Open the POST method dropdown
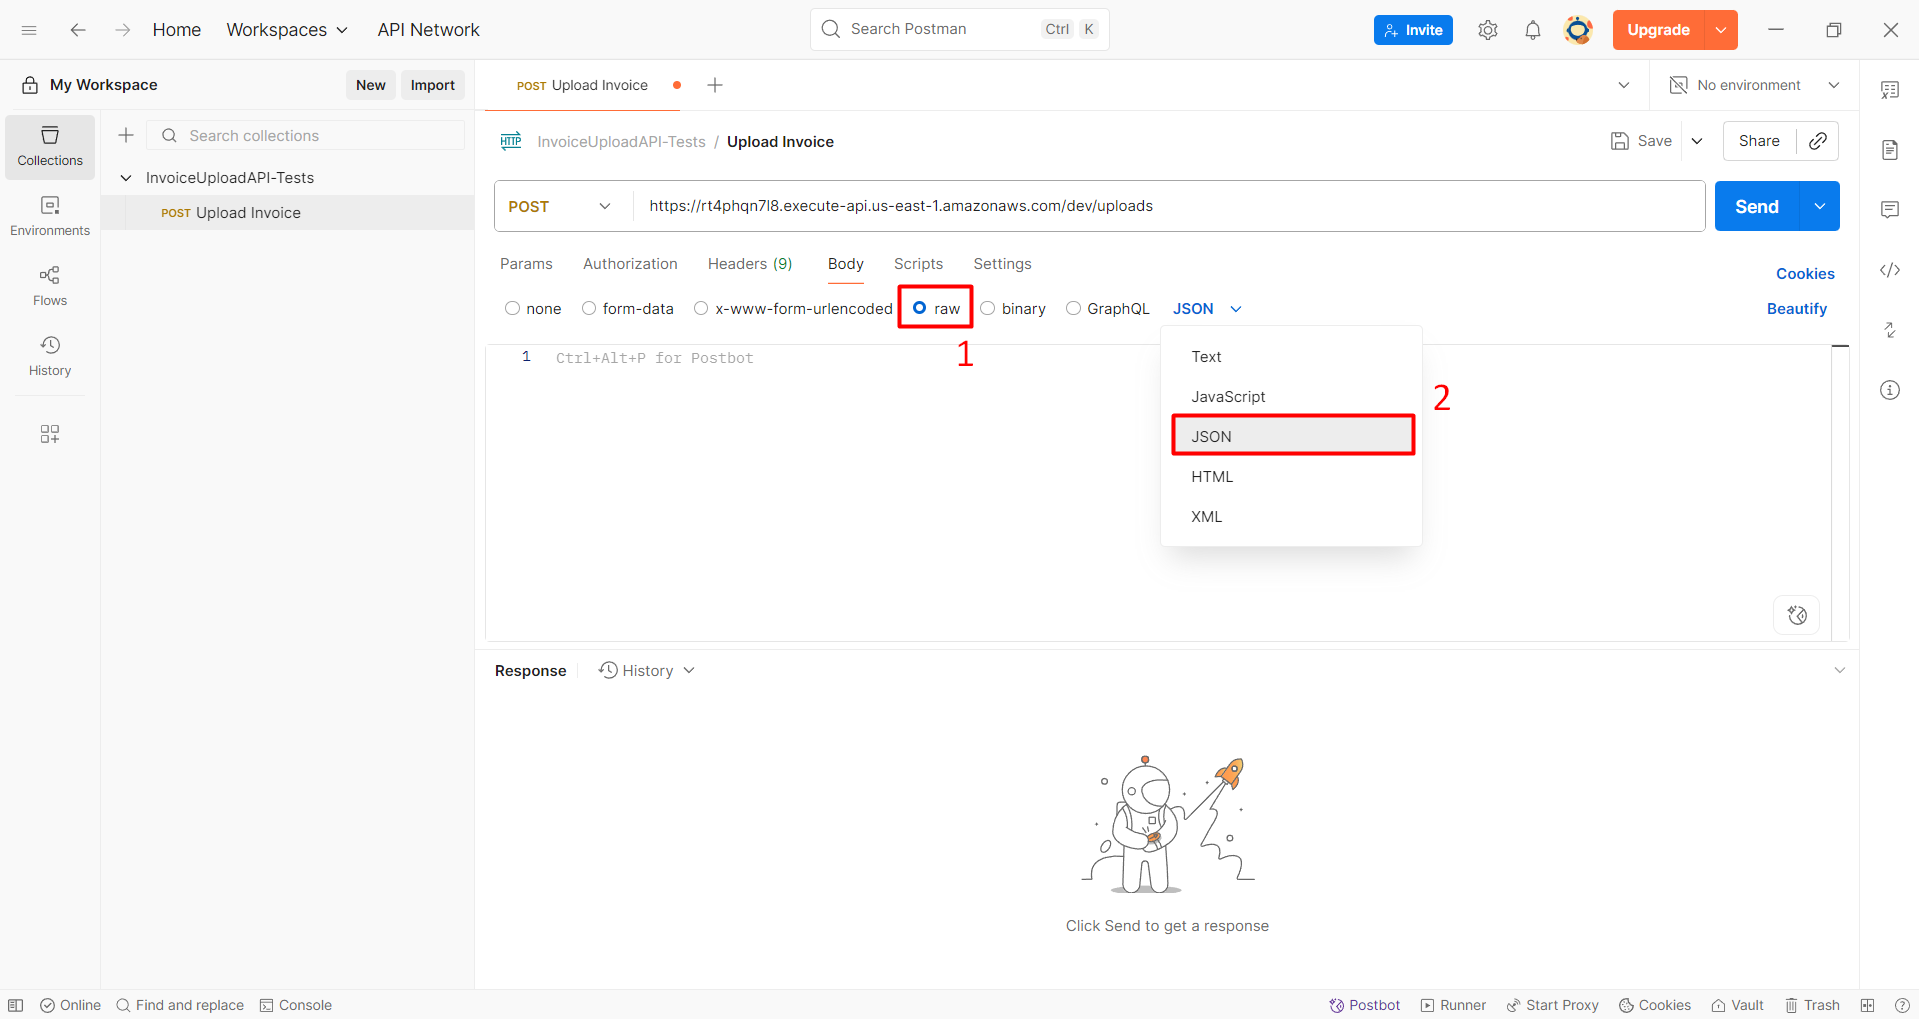Screen dimensions: 1919x1019 (560, 206)
